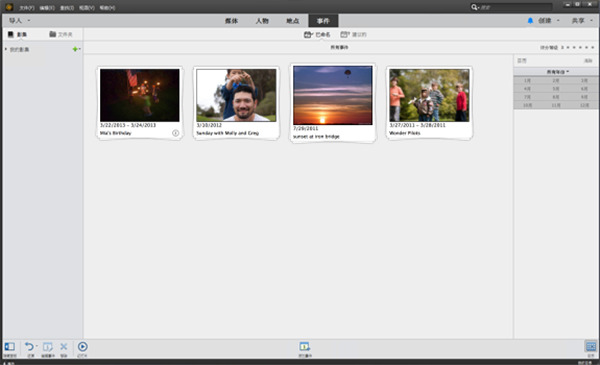Set rating filter to fifth star
This screenshot has width=600, height=365.
592,47
